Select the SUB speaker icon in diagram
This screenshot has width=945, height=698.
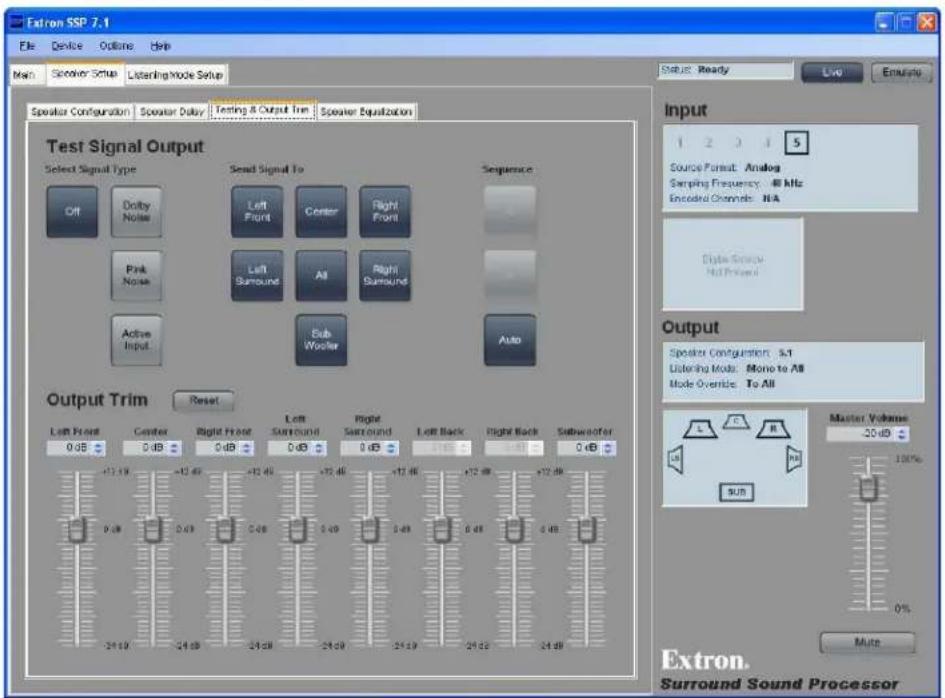[736, 492]
